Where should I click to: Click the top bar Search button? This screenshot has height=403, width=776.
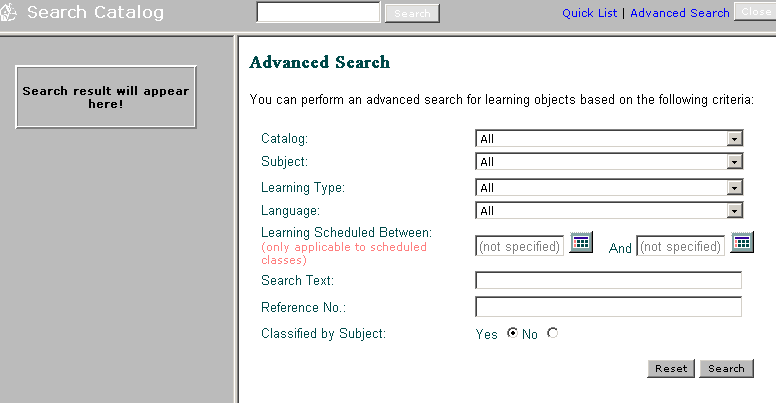point(412,14)
